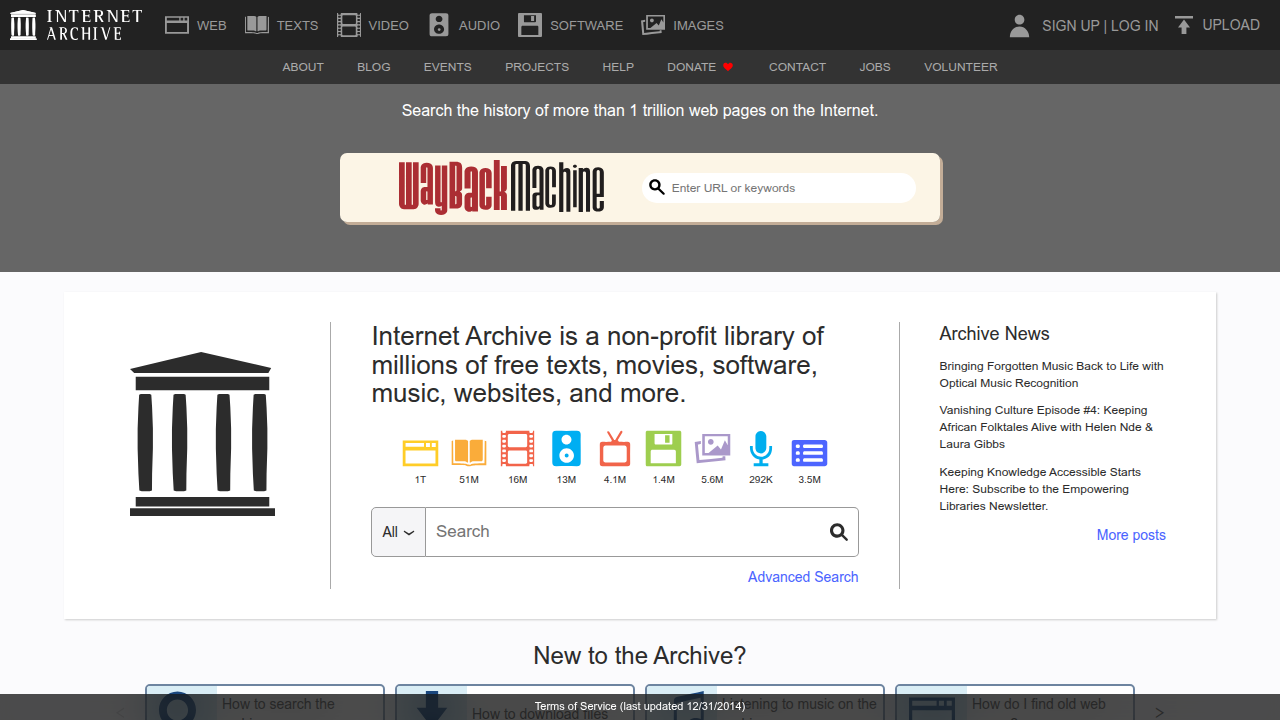Open the Software floppy icon
The image size is (1280, 720).
pos(530,25)
